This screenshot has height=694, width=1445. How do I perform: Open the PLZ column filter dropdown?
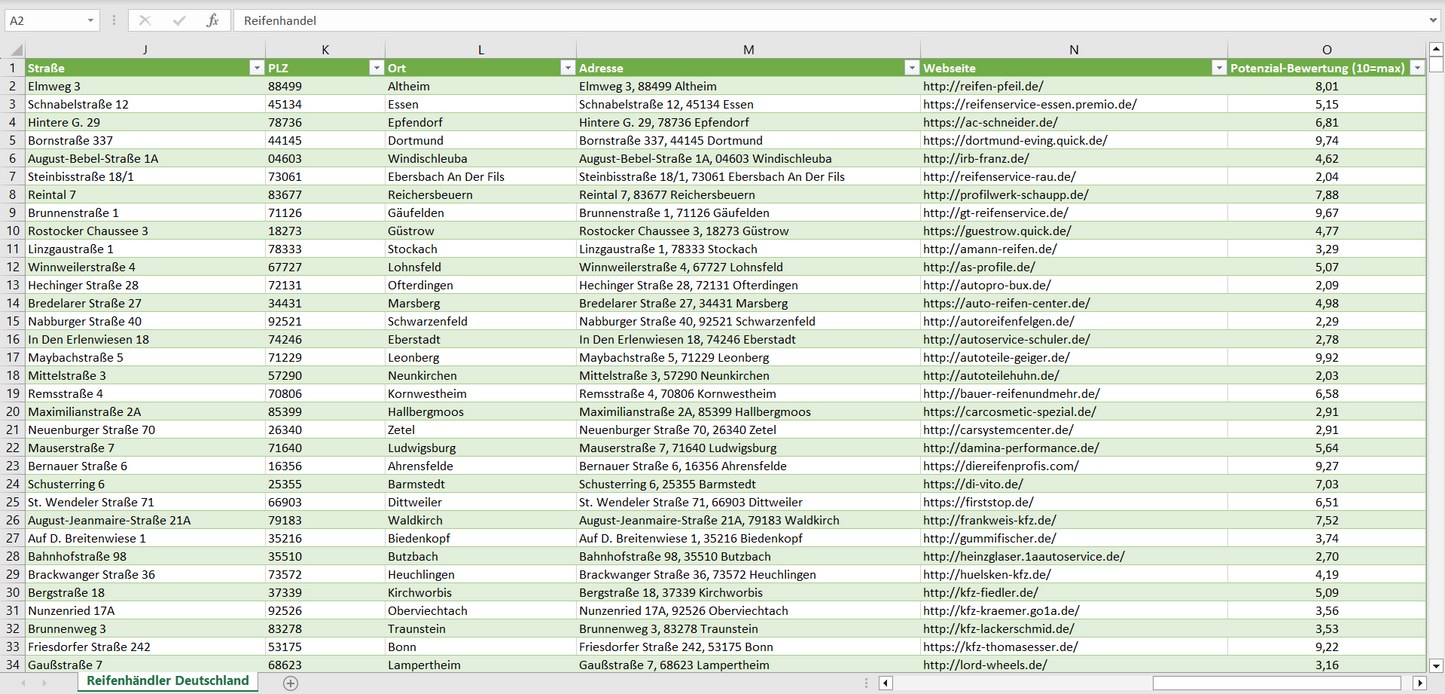pos(376,68)
